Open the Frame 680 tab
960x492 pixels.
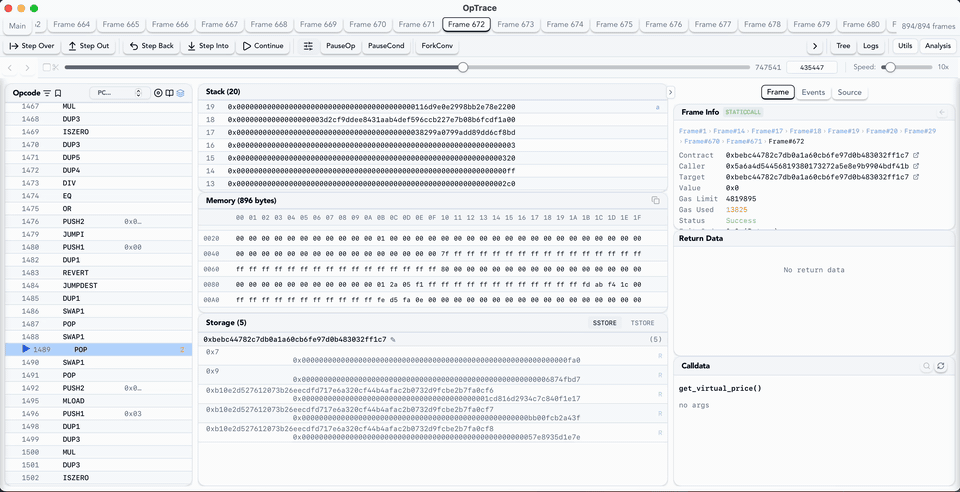(861, 24)
